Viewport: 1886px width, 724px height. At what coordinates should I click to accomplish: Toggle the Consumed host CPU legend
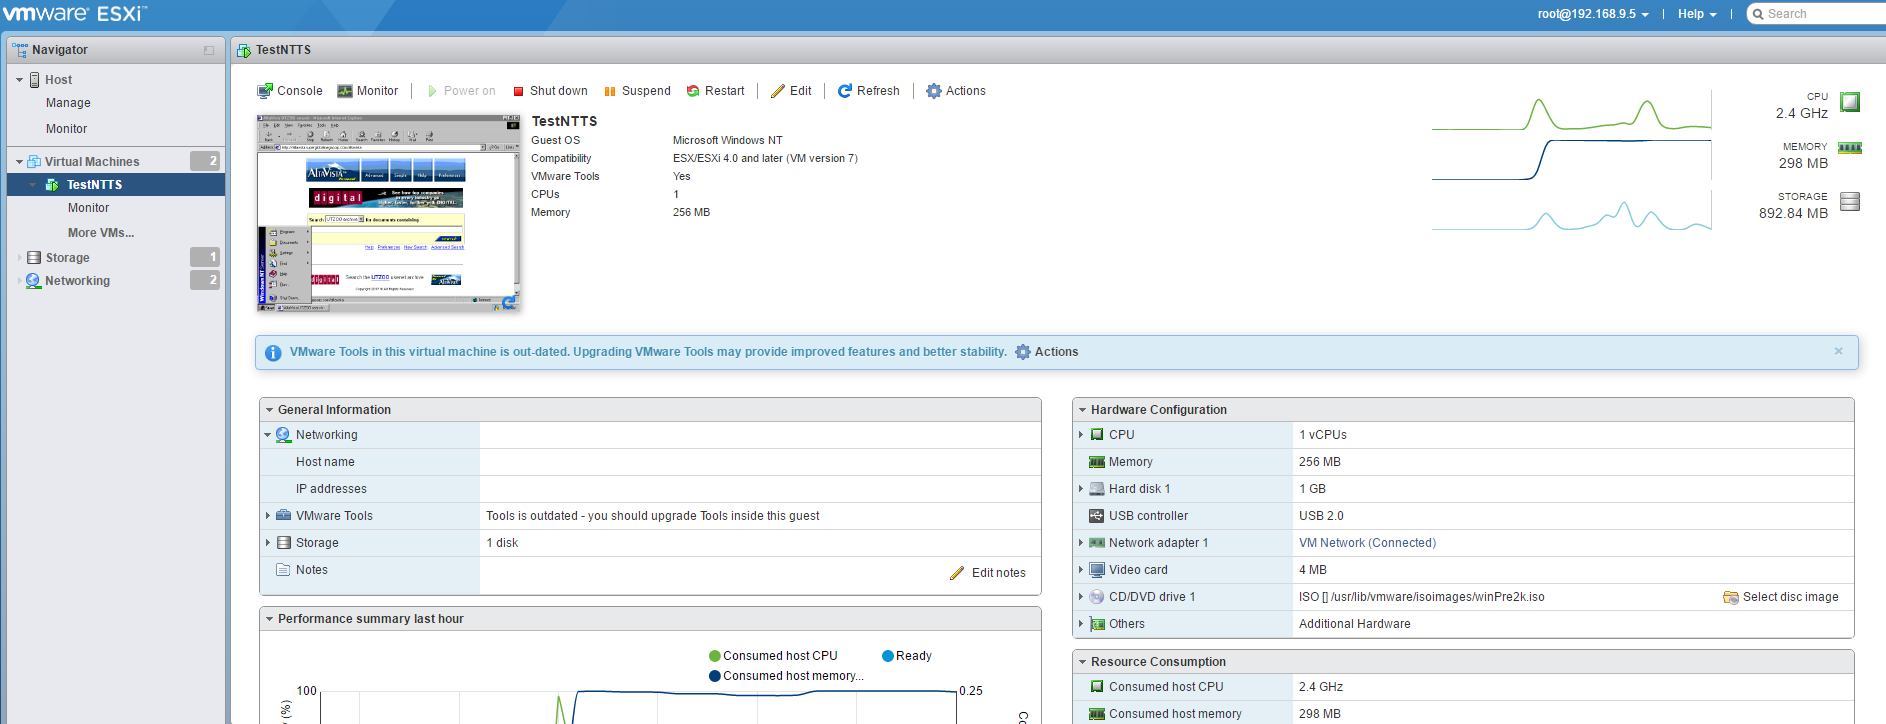click(773, 656)
